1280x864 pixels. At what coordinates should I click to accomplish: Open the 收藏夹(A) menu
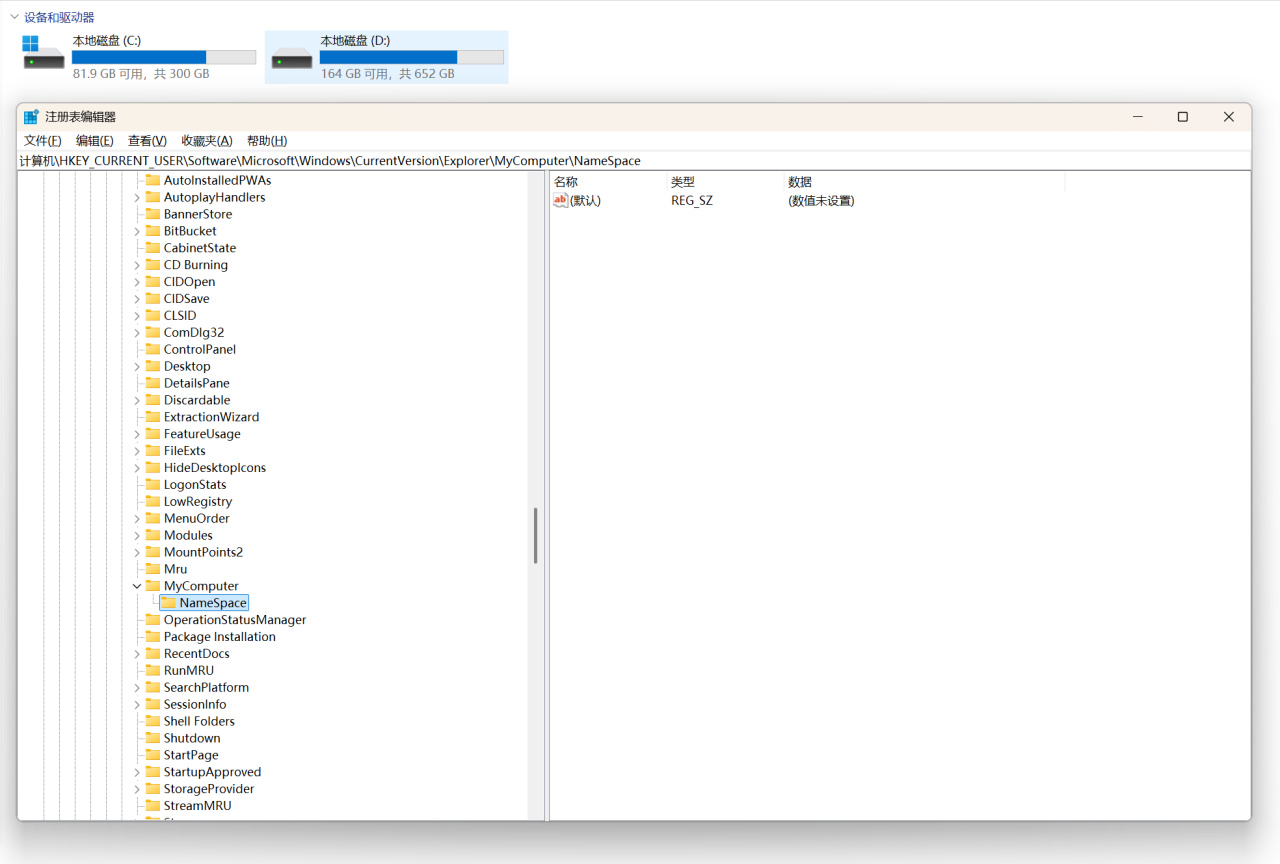tap(207, 141)
